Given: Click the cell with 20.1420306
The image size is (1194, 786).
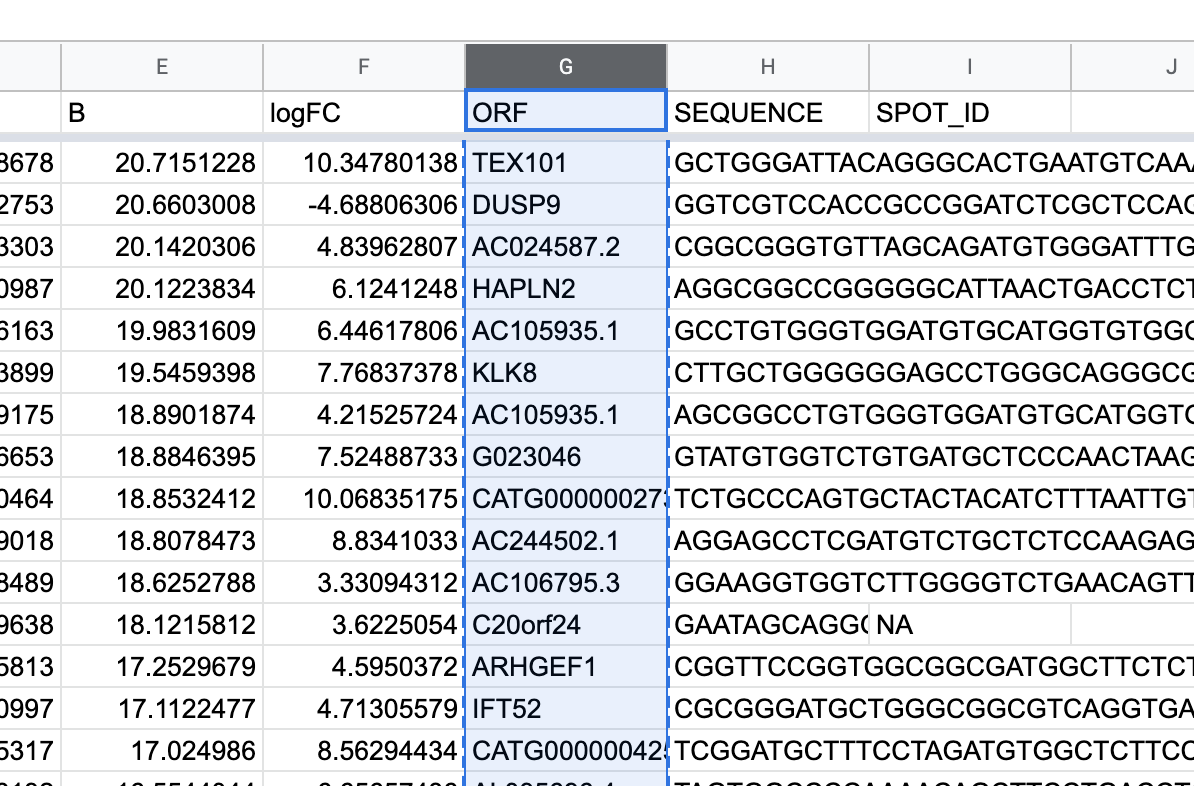Looking at the screenshot, I should pos(162,246).
